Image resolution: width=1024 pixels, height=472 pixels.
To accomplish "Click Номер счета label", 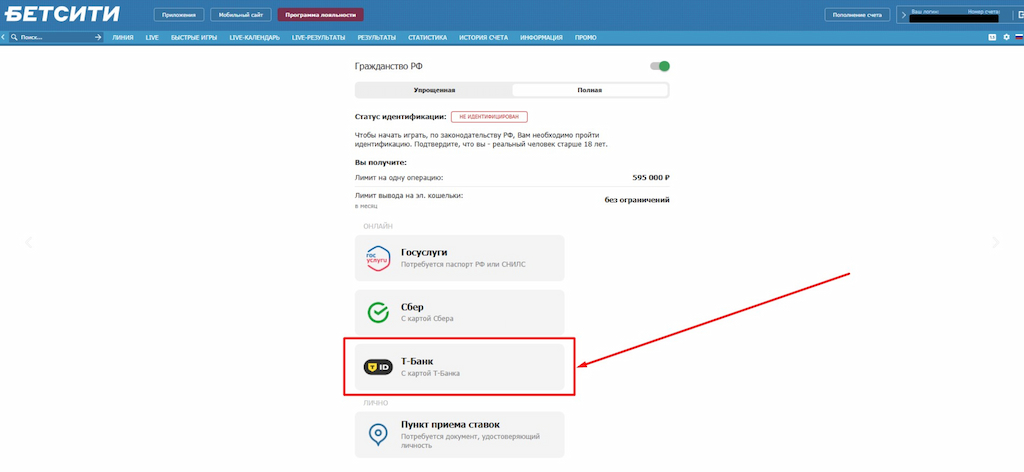I will [x=985, y=11].
